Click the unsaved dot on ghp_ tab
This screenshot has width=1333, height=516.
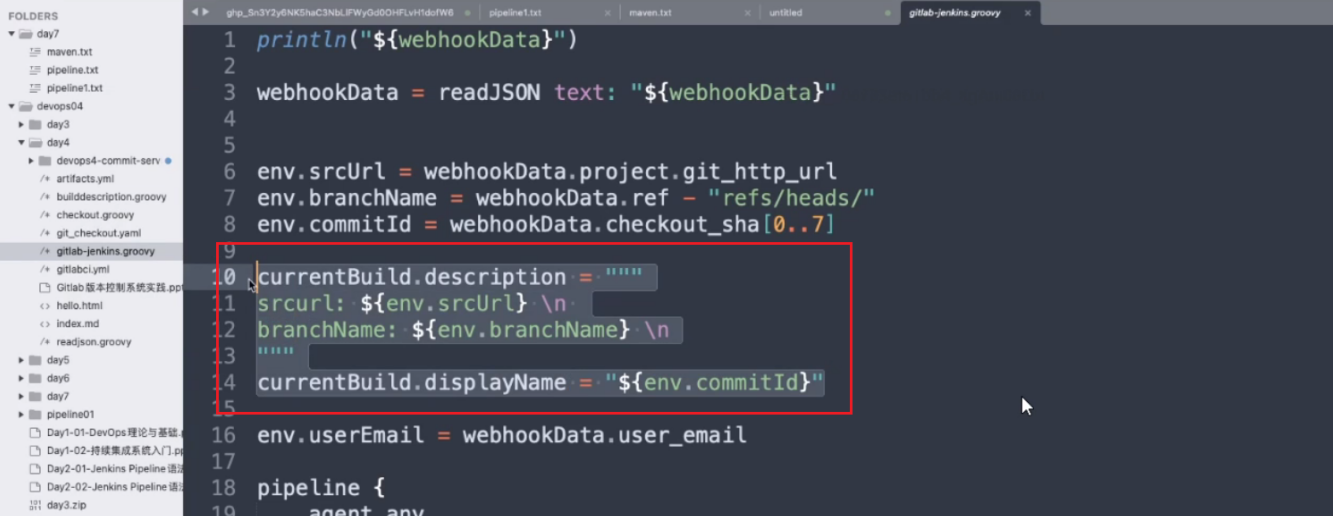click(x=468, y=13)
